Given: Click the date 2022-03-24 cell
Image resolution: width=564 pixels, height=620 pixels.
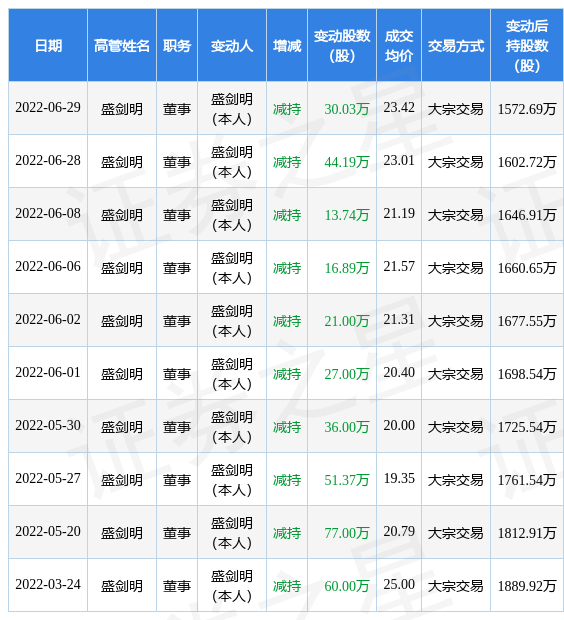Looking at the screenshot, I should coord(48,584).
